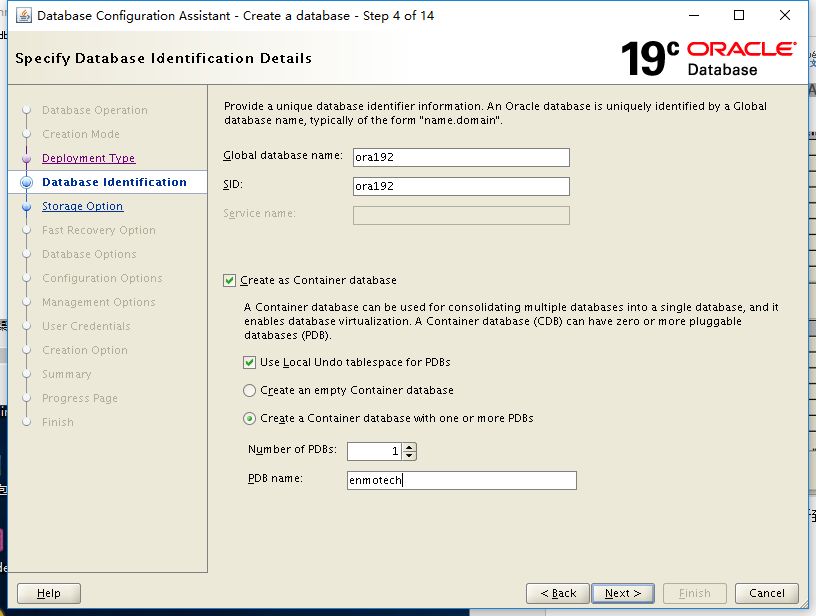
Task: Toggle Create as Container database checkbox
Action: (x=230, y=281)
